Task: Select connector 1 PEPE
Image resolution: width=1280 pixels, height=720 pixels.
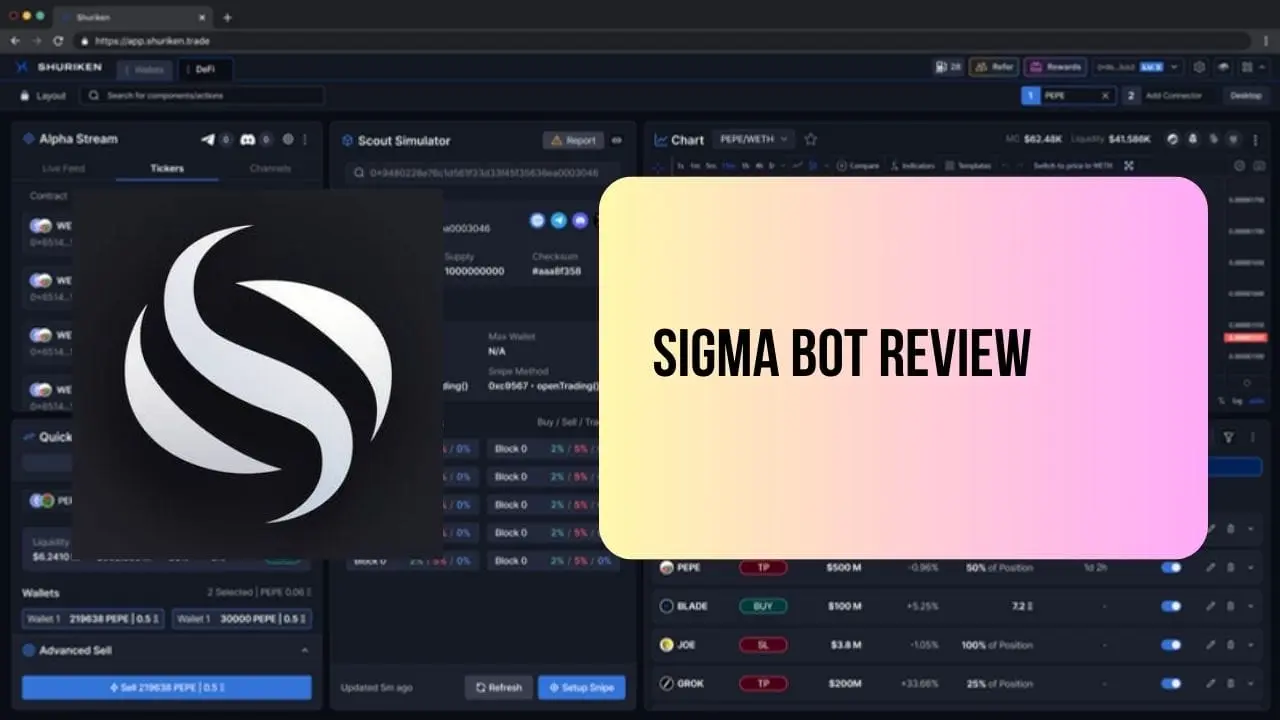Action: 1068,96
